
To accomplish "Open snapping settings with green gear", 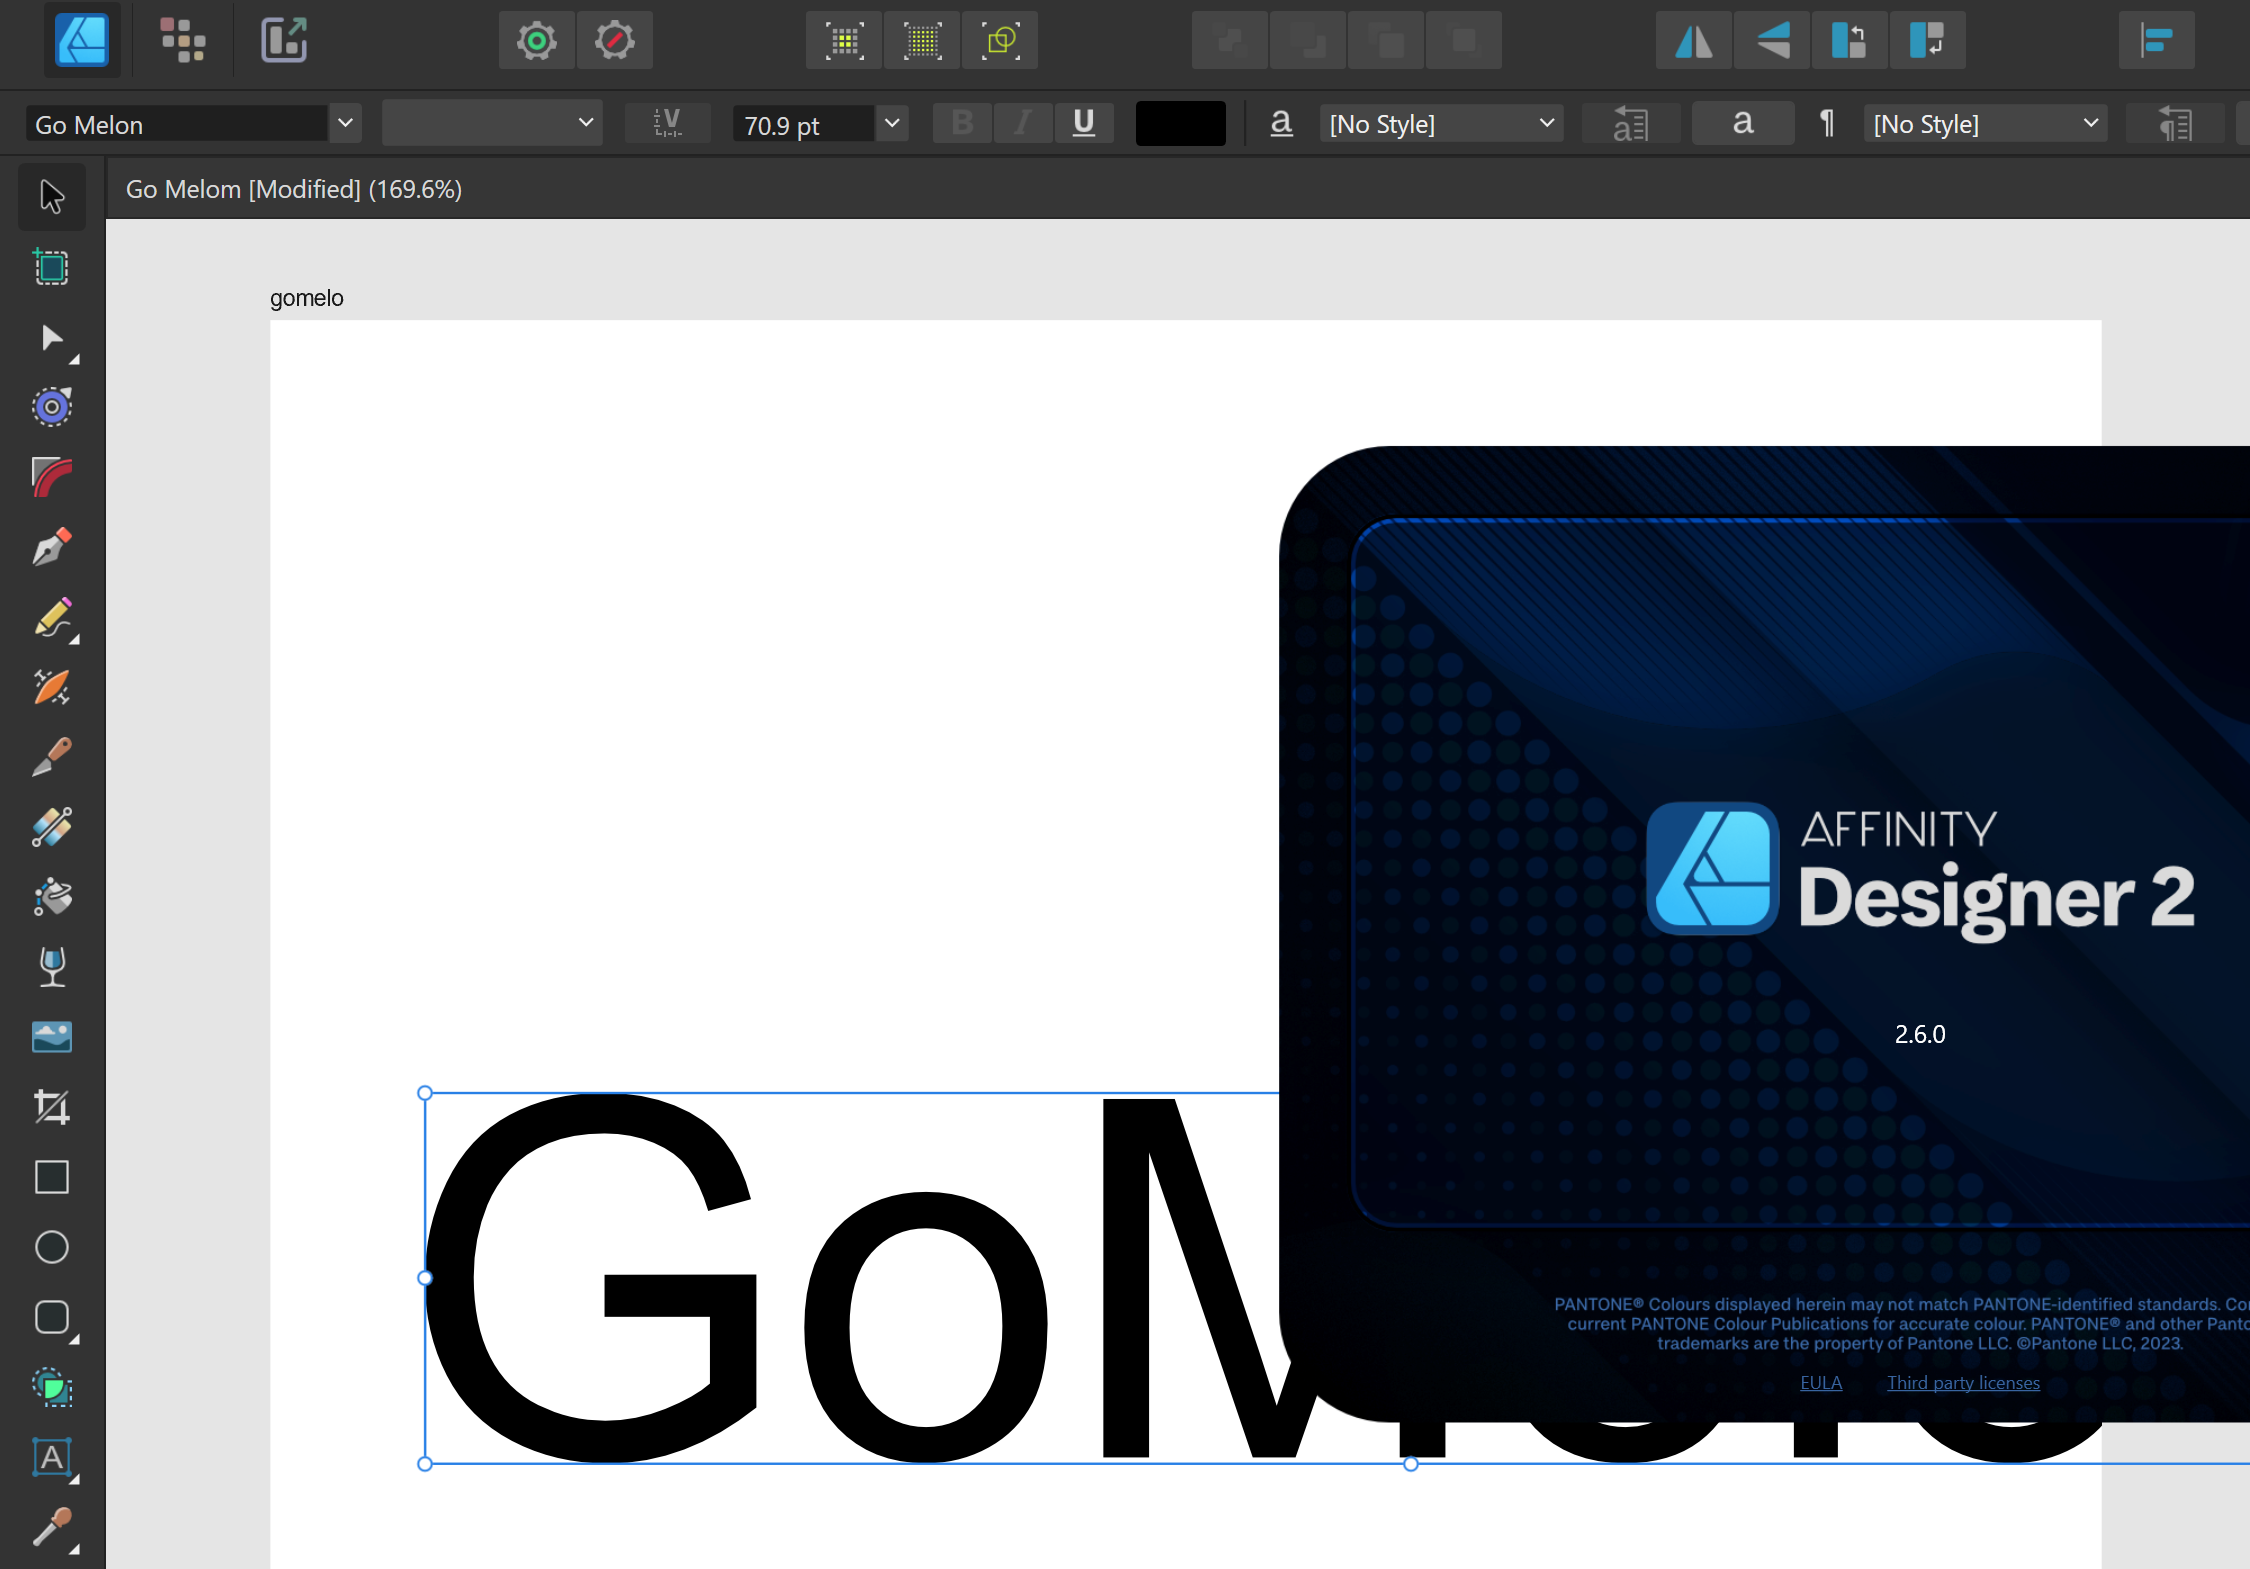I will (x=537, y=41).
